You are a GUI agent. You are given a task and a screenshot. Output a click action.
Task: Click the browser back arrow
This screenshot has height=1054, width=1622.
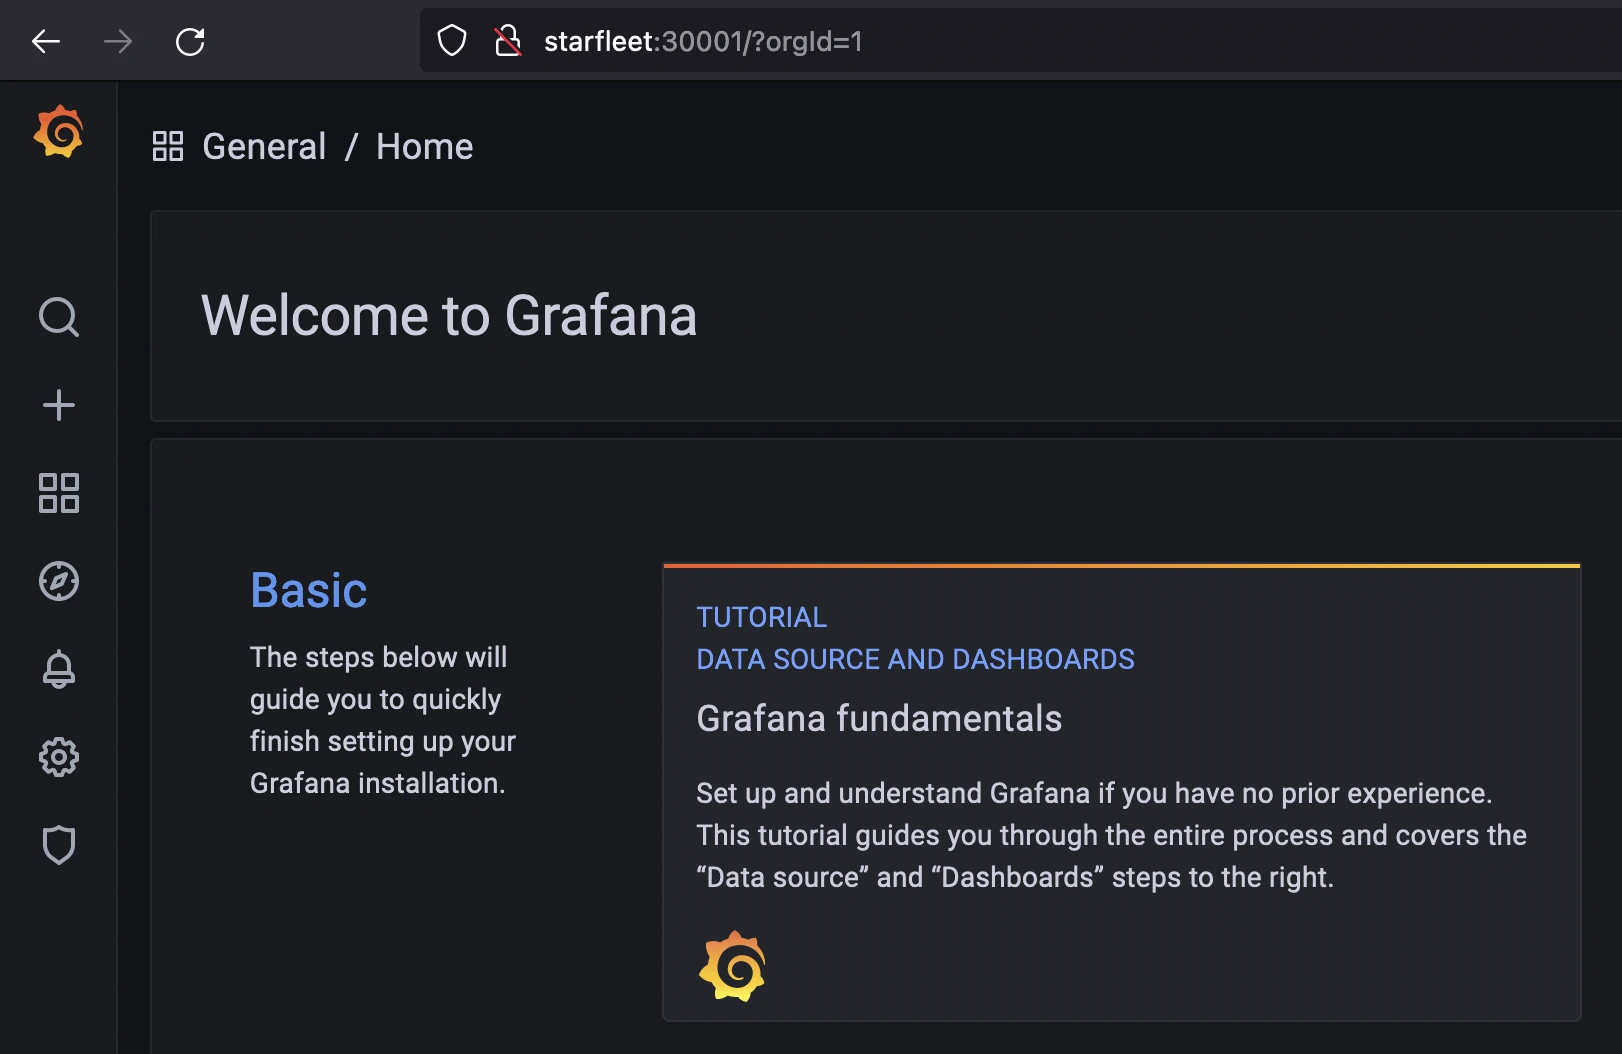pos(46,41)
